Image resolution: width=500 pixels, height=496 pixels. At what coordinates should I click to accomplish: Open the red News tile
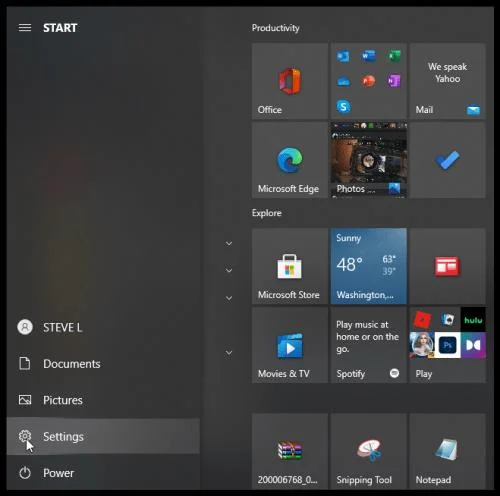pyautogui.click(x=447, y=266)
